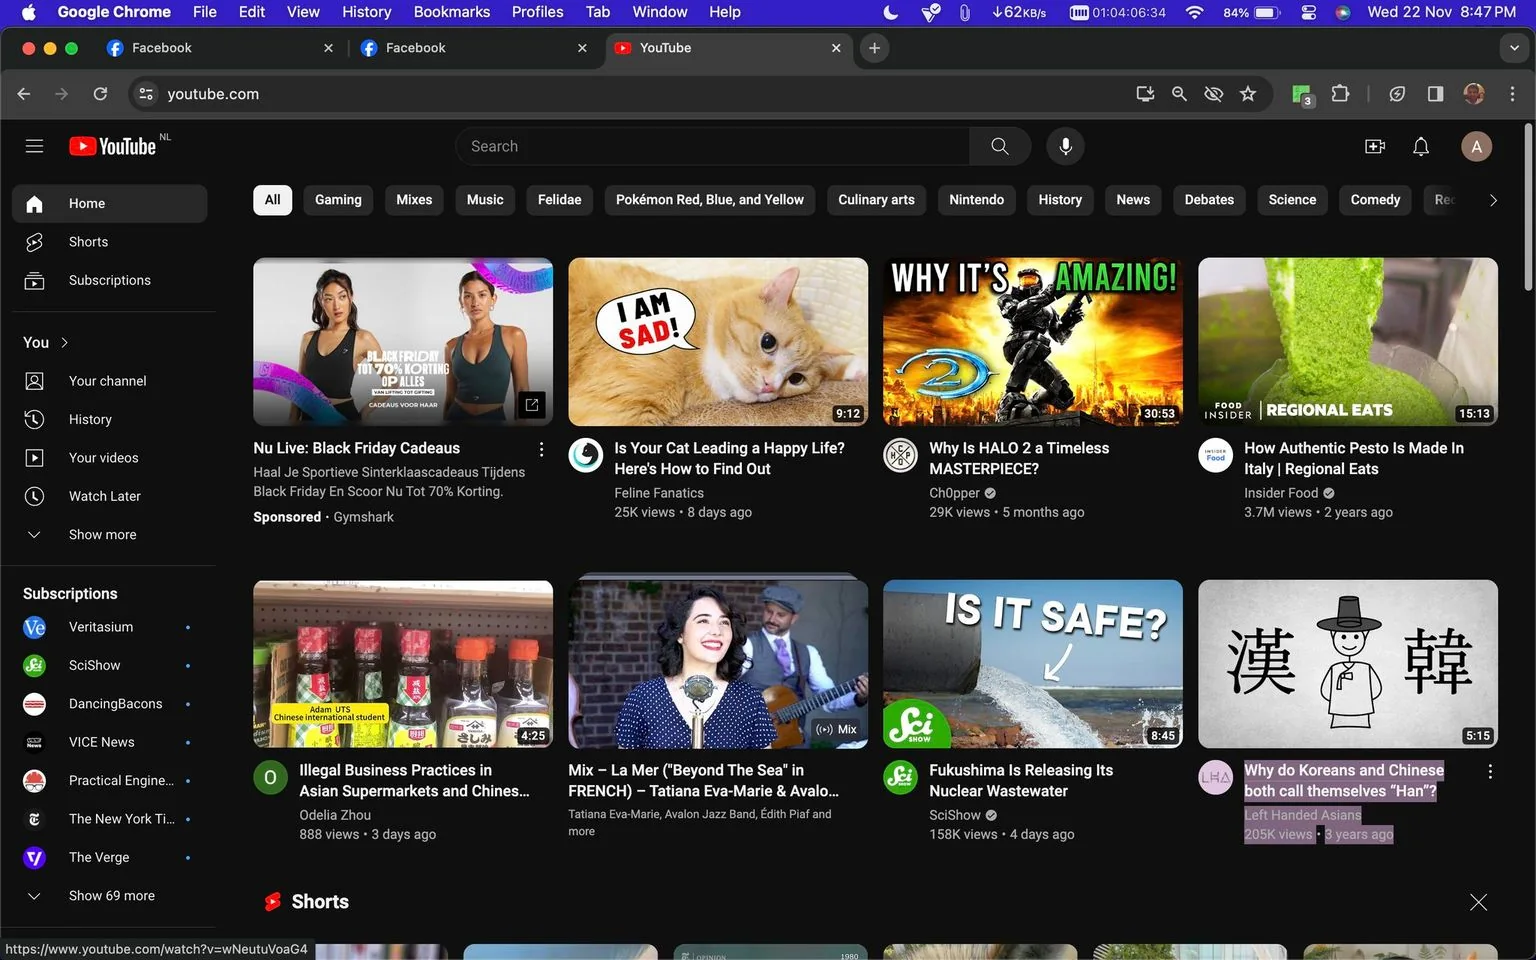Open Ch0pper channel link
Screen dimensions: 1536x960
[955, 493]
